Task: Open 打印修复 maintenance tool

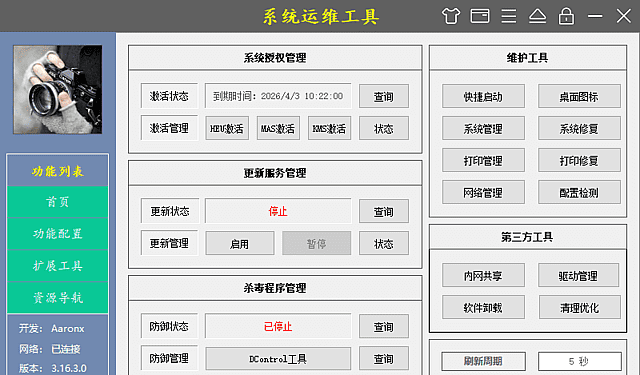Action: (x=579, y=160)
